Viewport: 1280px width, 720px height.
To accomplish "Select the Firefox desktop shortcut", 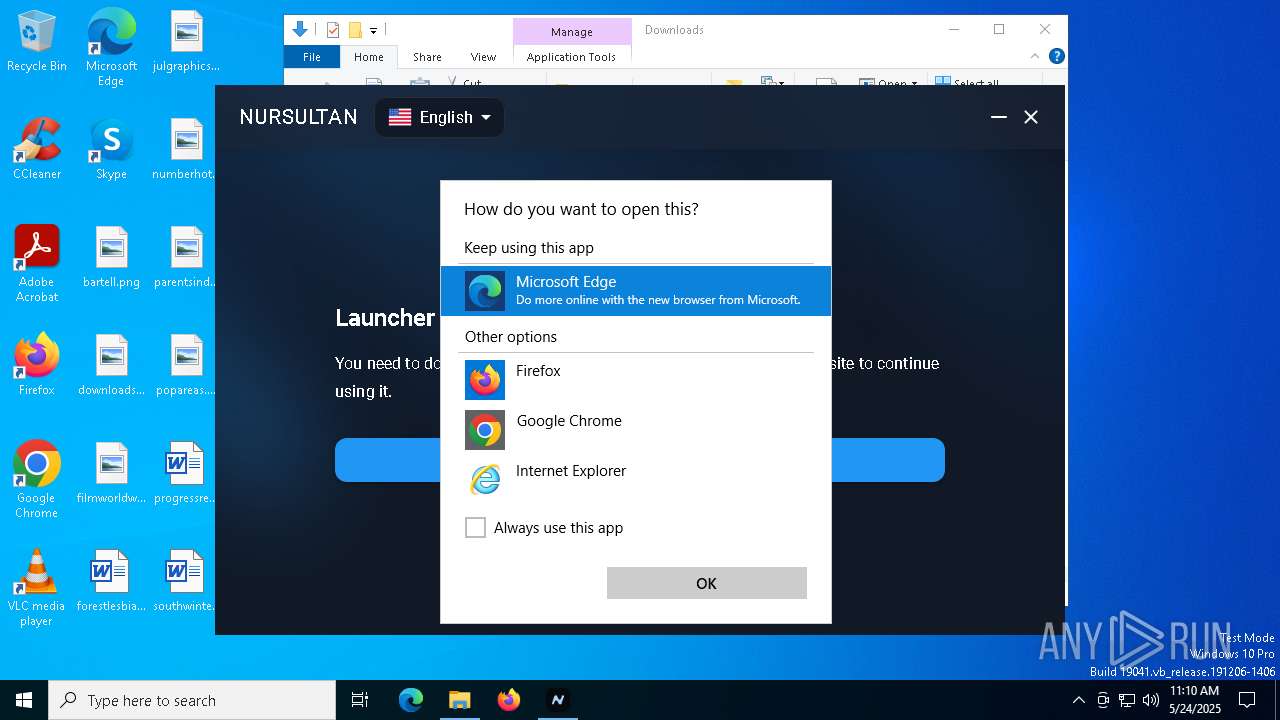I will click(37, 365).
